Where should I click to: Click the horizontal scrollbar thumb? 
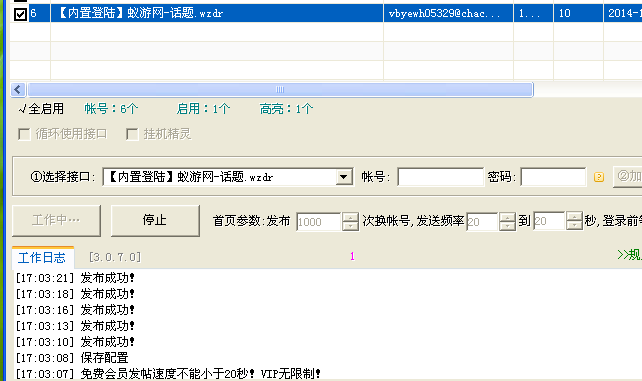[280, 90]
